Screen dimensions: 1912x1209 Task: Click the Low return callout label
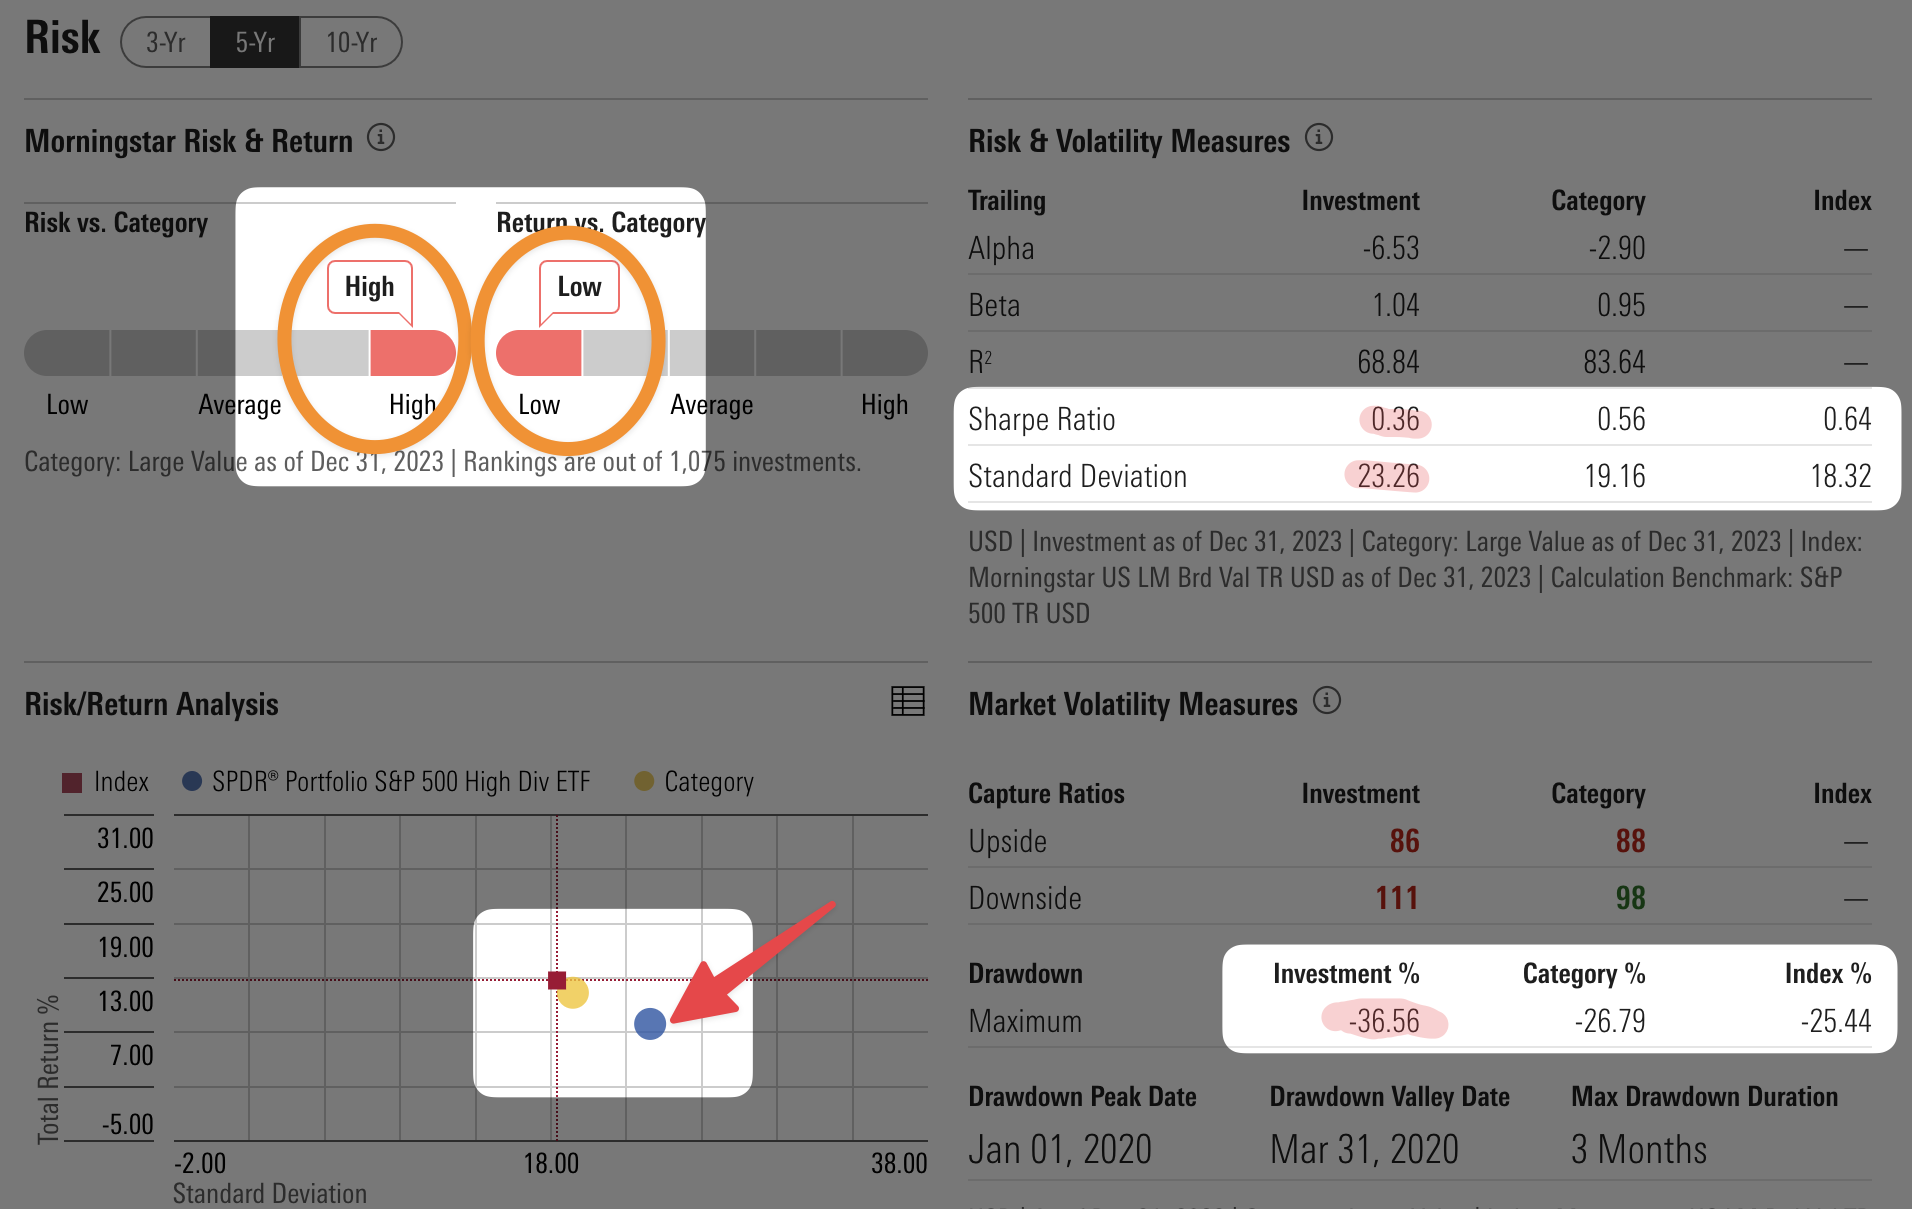pyautogui.click(x=579, y=287)
